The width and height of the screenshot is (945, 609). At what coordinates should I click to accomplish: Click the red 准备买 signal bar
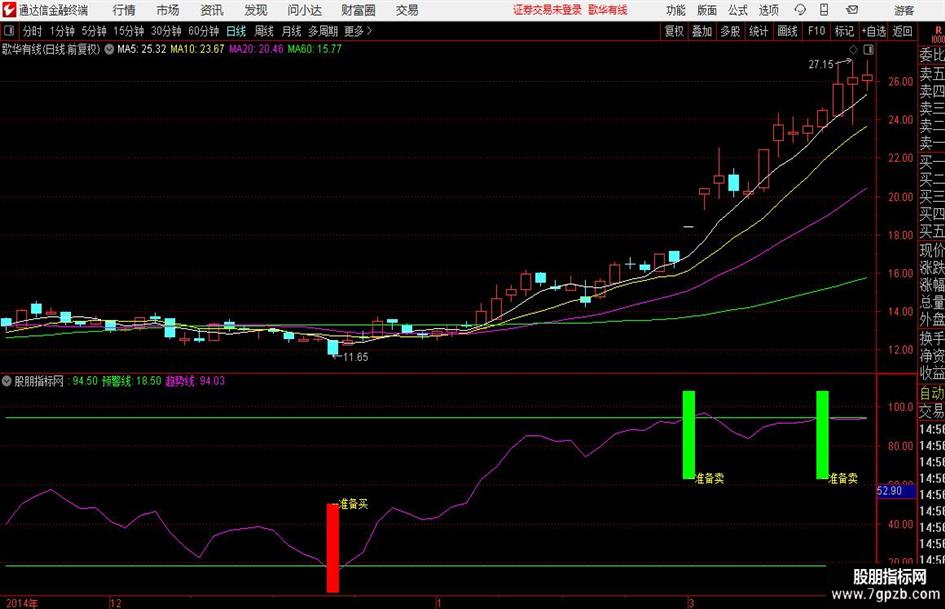coord(333,547)
